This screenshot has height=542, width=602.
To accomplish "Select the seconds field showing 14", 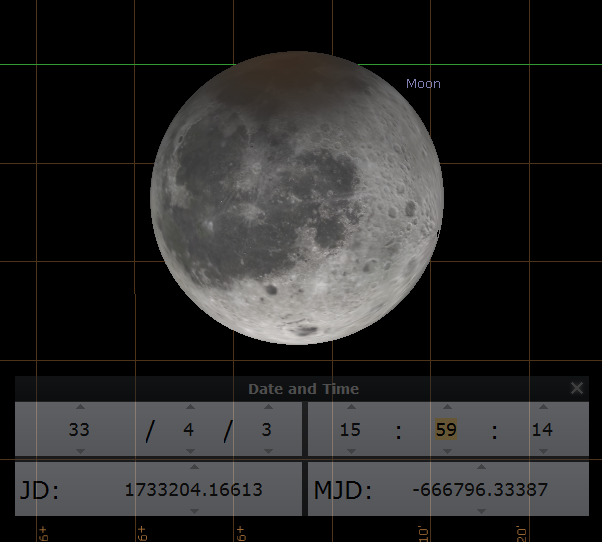I will 542,429.
